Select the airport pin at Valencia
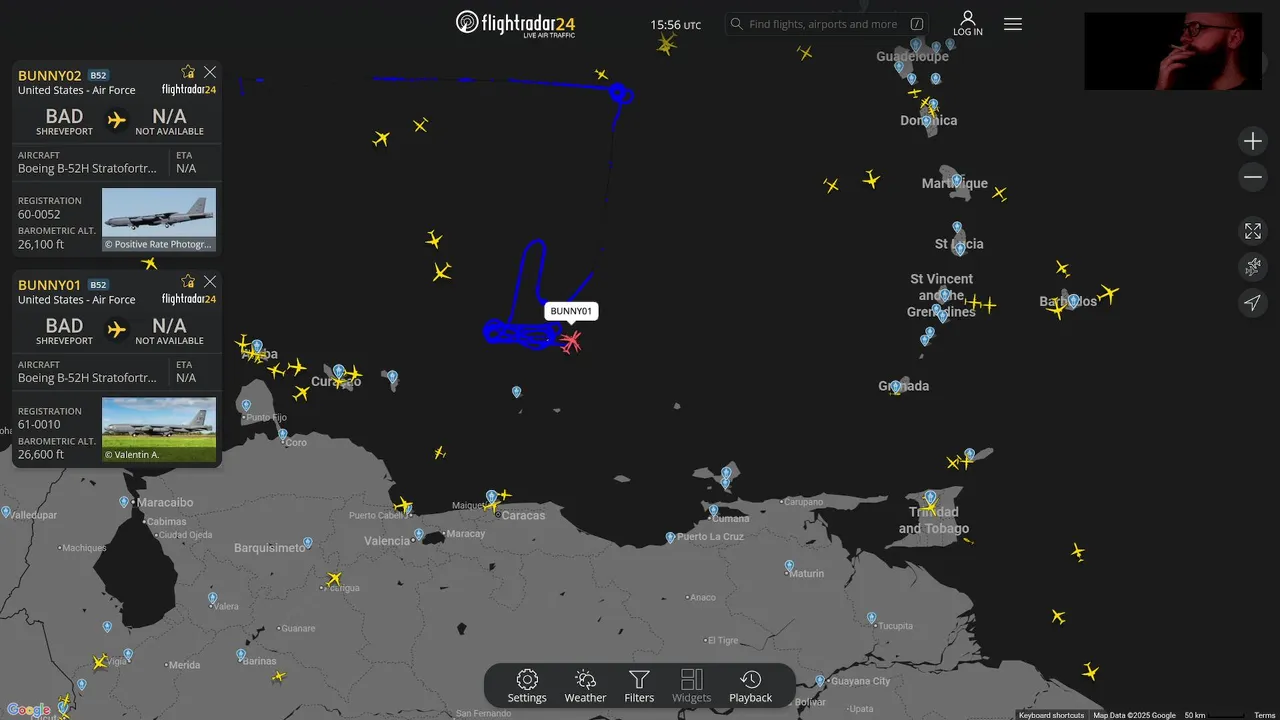This screenshot has width=1280, height=720. [418, 535]
